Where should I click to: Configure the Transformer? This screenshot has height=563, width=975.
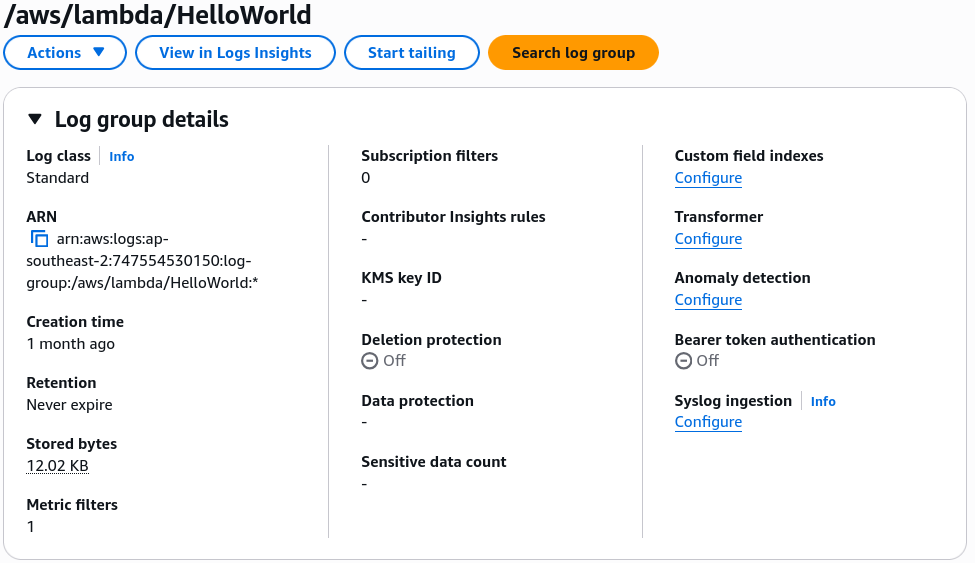[708, 239]
